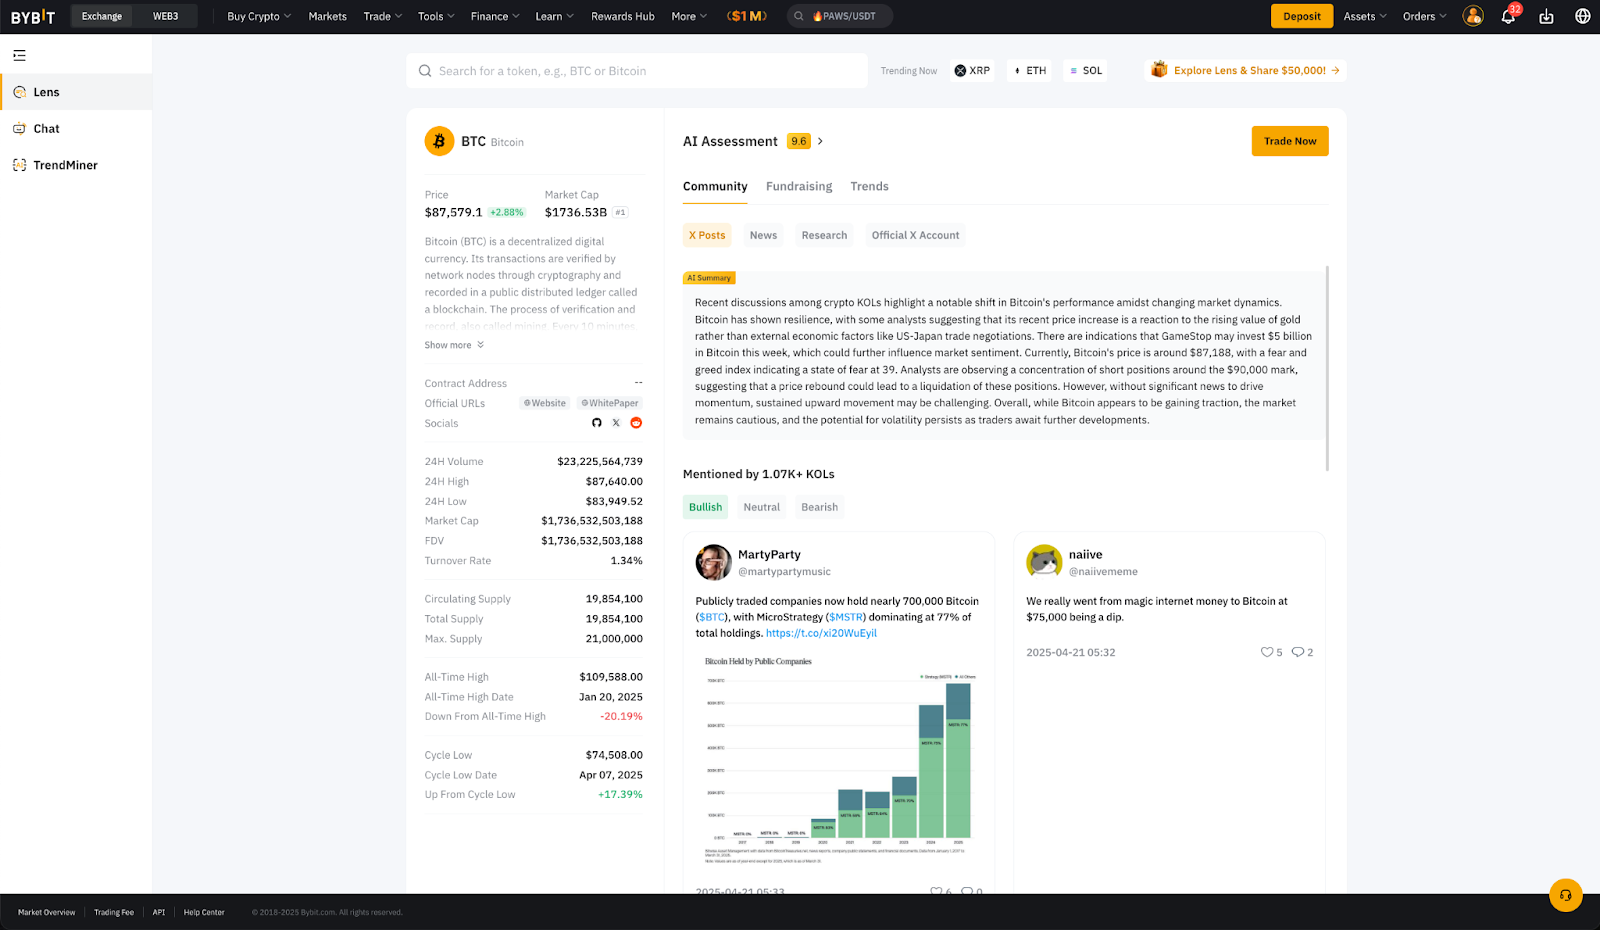Click the Bitcoin coin logo
This screenshot has width=1600, height=930.
coord(439,141)
